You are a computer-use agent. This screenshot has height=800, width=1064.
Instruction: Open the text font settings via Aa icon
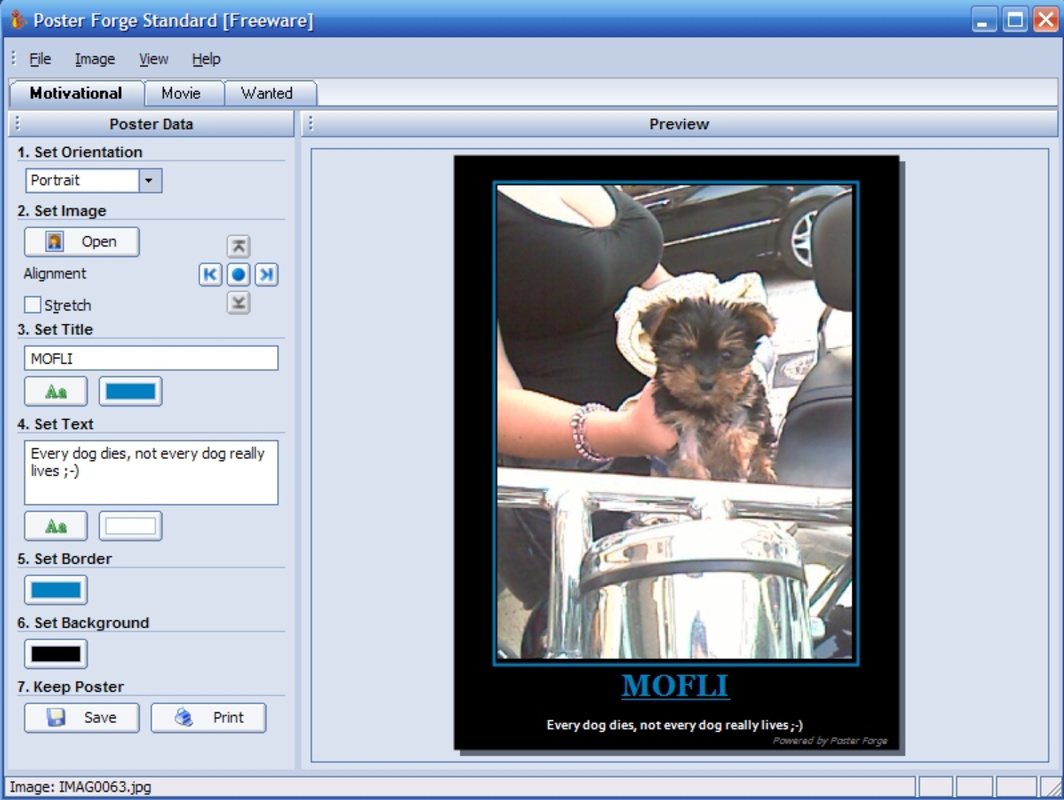55,525
